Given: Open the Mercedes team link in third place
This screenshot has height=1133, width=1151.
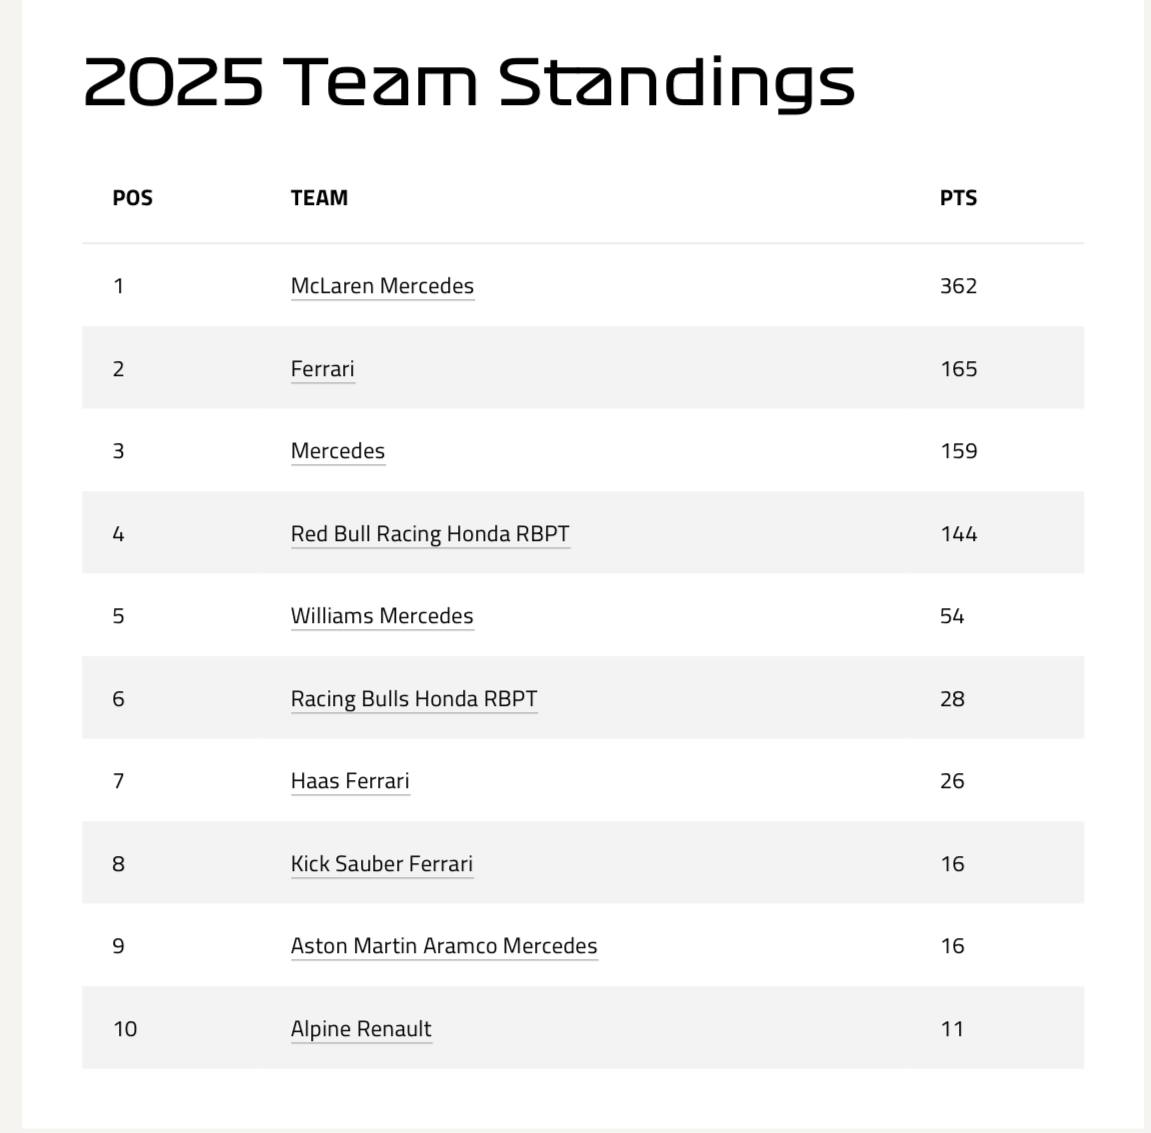Looking at the screenshot, I should pos(337,451).
